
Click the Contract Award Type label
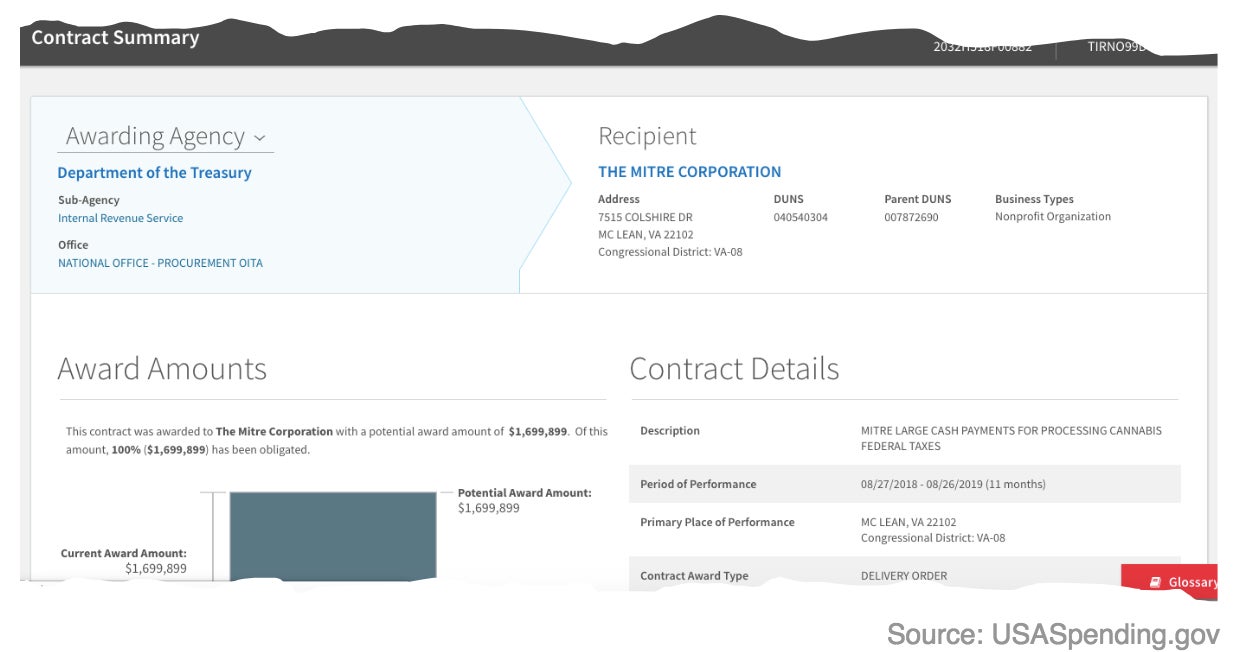point(694,576)
